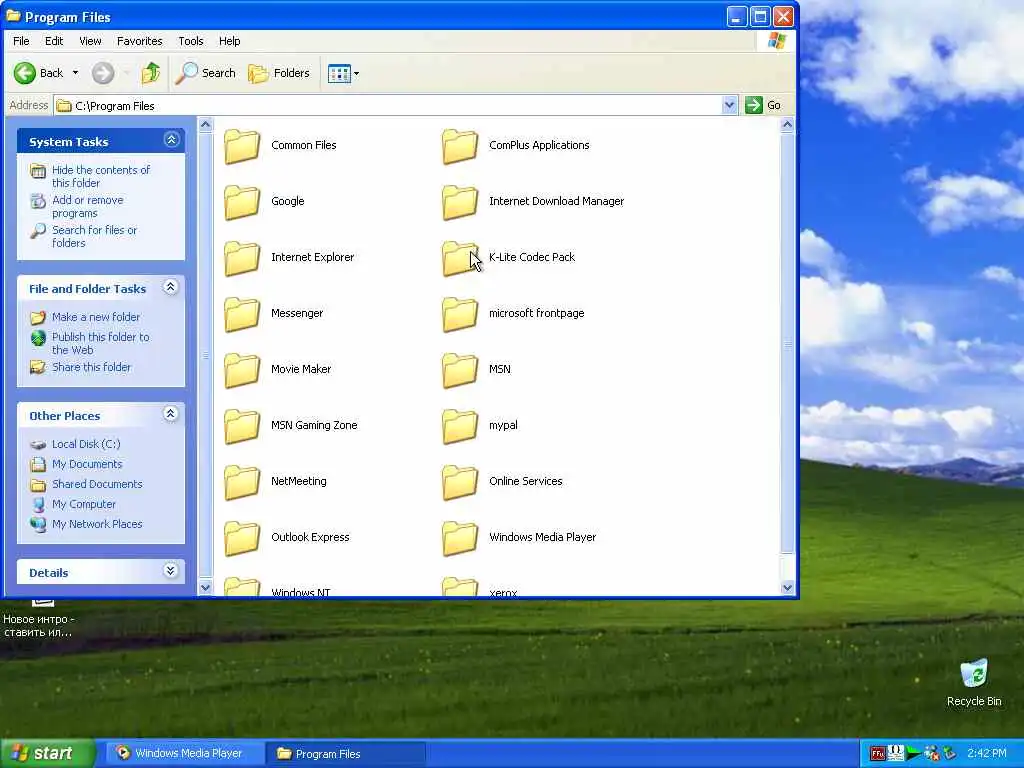Click task pane scrollbar down arrow
This screenshot has height=768, width=1024.
click(x=205, y=587)
